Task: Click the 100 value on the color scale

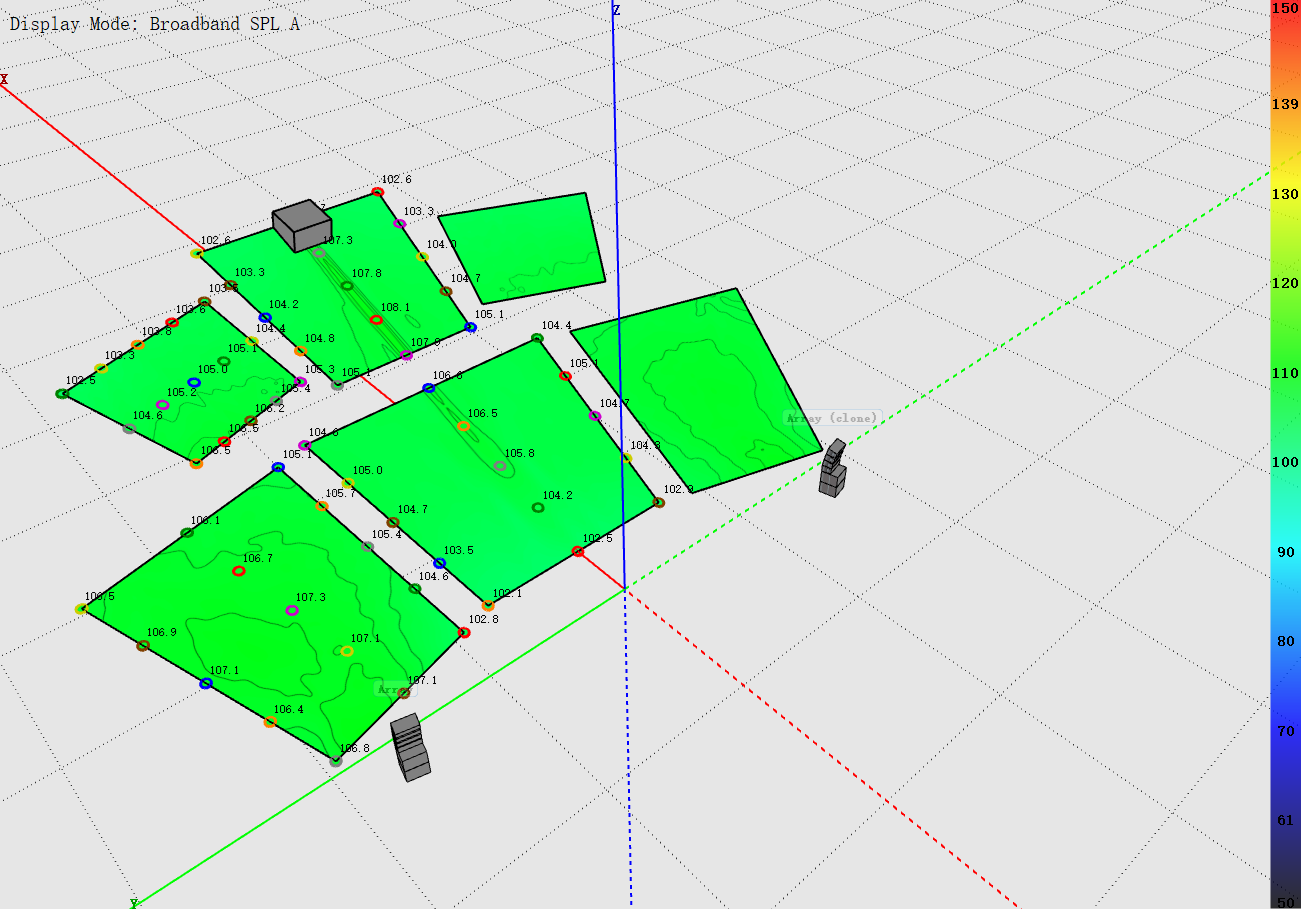Action: pos(1285,462)
